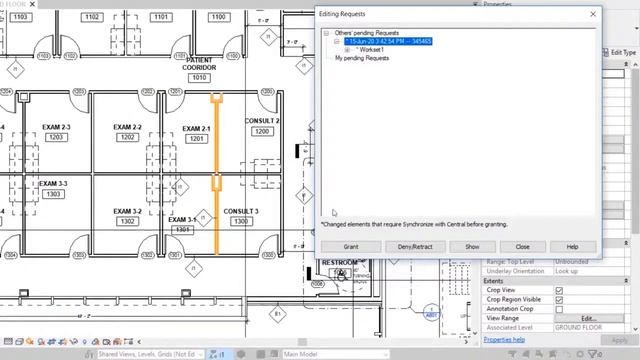Click Background Processes status icon

tap(580, 354)
